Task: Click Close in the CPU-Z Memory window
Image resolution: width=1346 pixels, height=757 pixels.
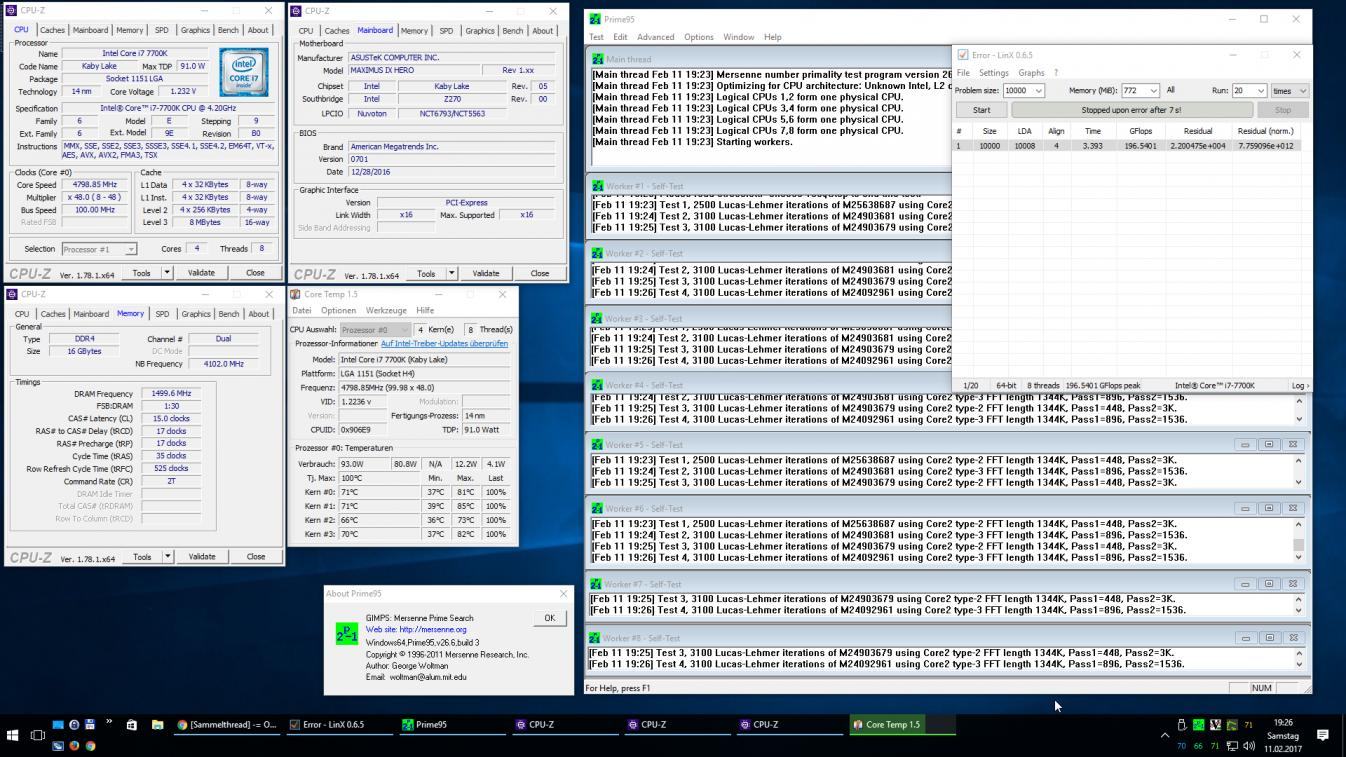Action: tap(256, 557)
